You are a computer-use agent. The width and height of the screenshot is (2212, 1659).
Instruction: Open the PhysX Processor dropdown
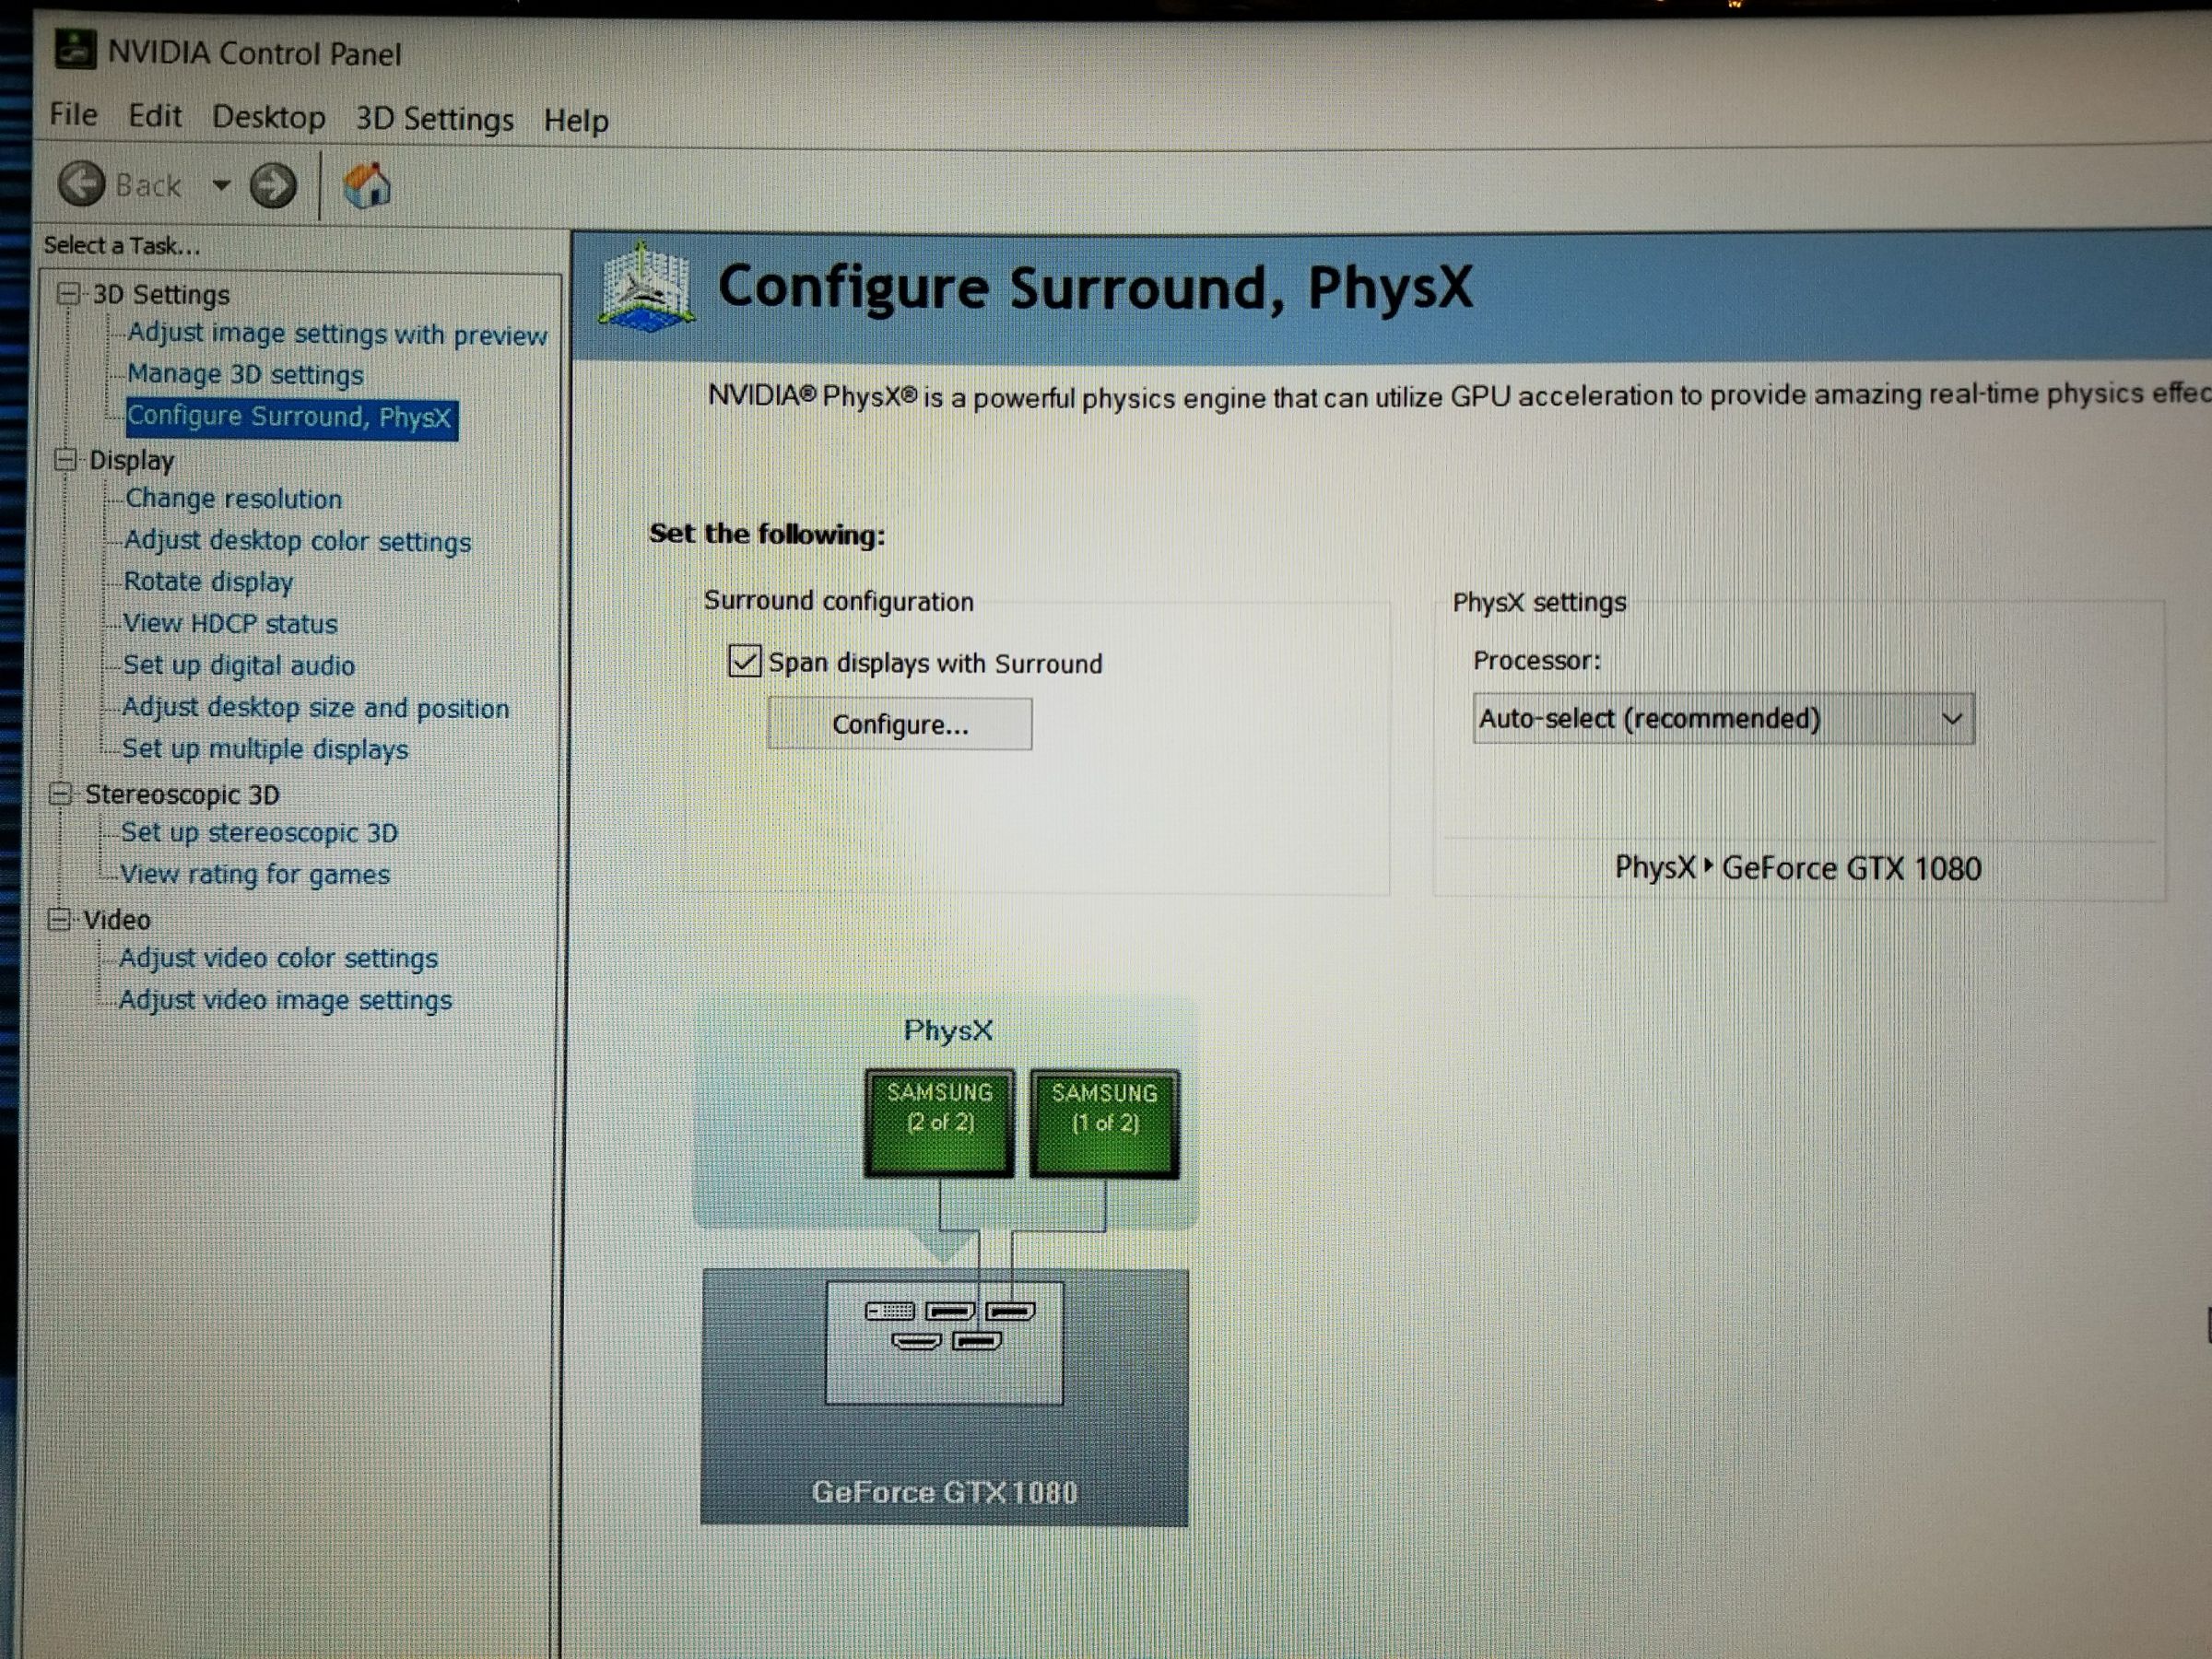coord(1722,718)
